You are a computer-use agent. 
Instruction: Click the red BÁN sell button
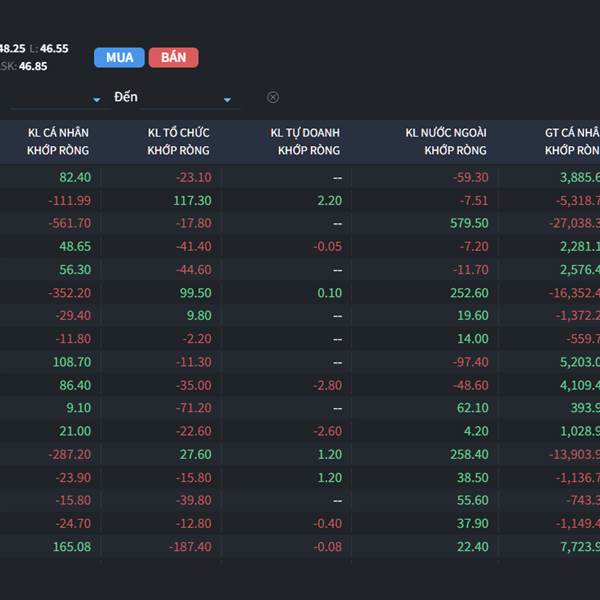point(174,57)
